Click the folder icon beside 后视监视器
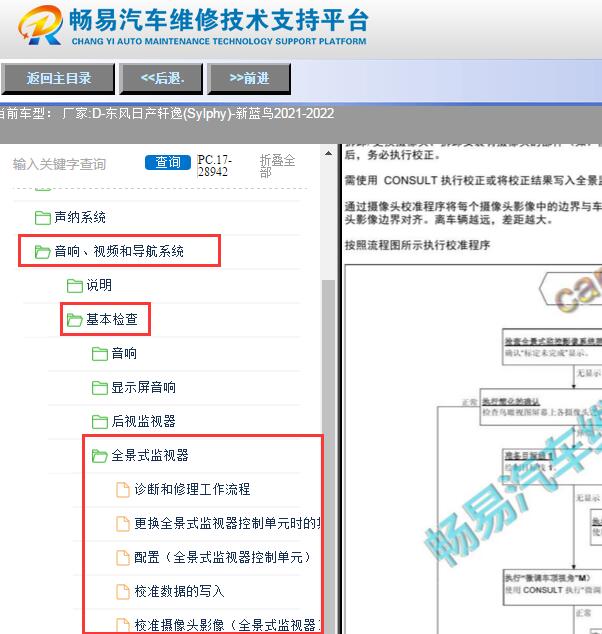Screen dimensions: 602x634 (99, 421)
